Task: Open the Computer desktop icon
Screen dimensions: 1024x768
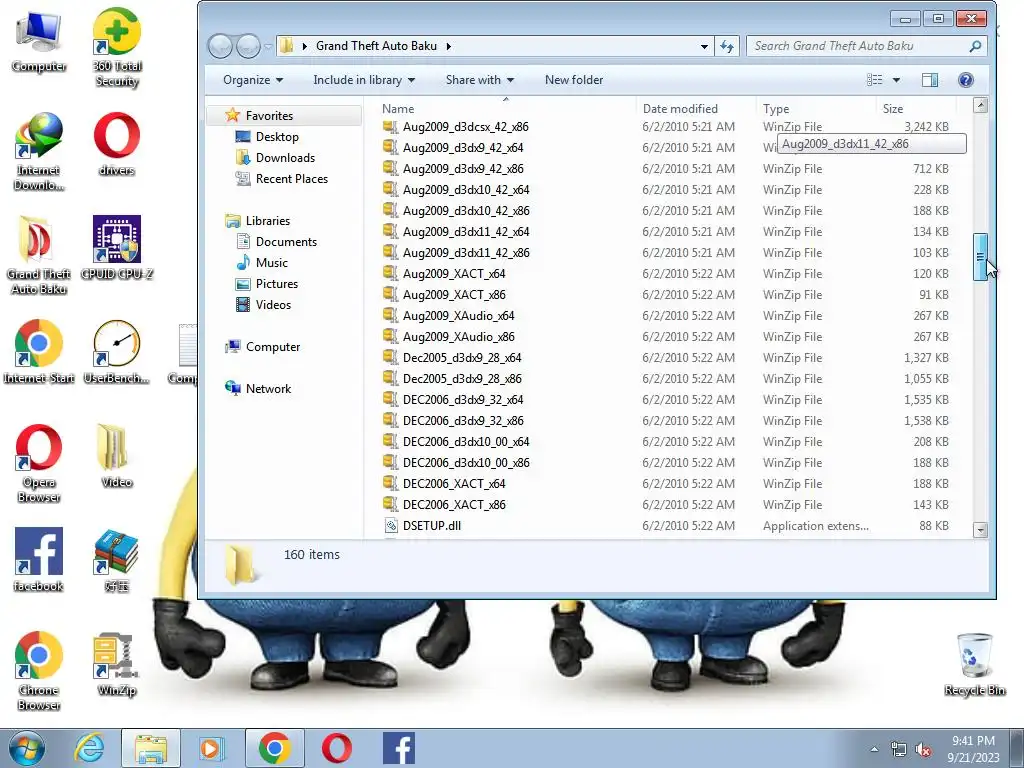Action: tap(39, 42)
